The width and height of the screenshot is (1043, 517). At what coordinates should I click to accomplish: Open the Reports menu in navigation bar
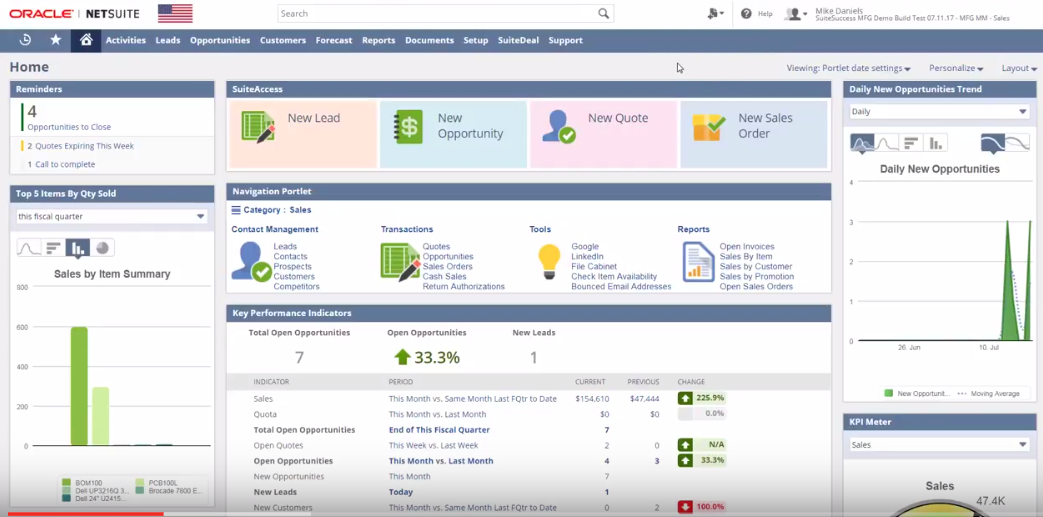point(378,40)
